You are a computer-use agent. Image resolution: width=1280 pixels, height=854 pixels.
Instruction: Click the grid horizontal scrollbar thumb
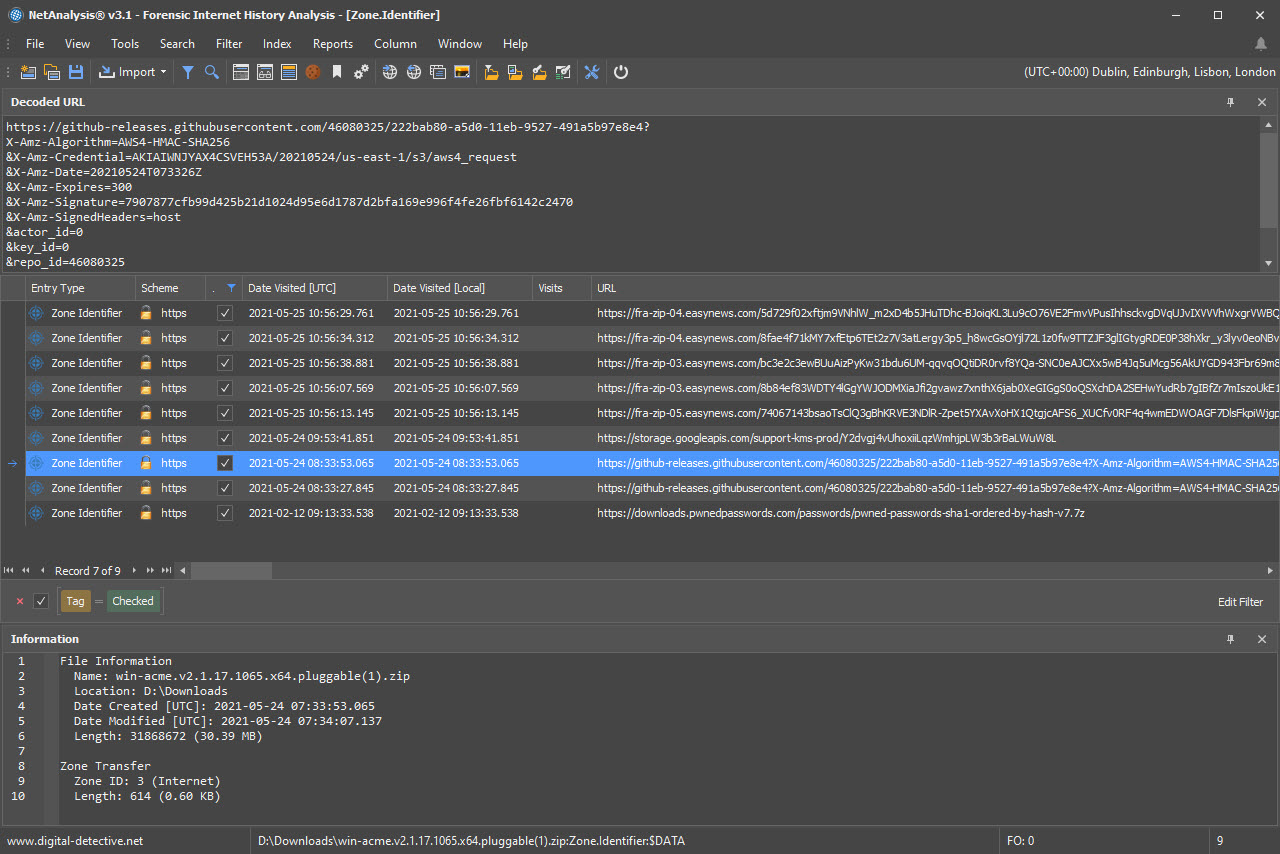[231, 571]
